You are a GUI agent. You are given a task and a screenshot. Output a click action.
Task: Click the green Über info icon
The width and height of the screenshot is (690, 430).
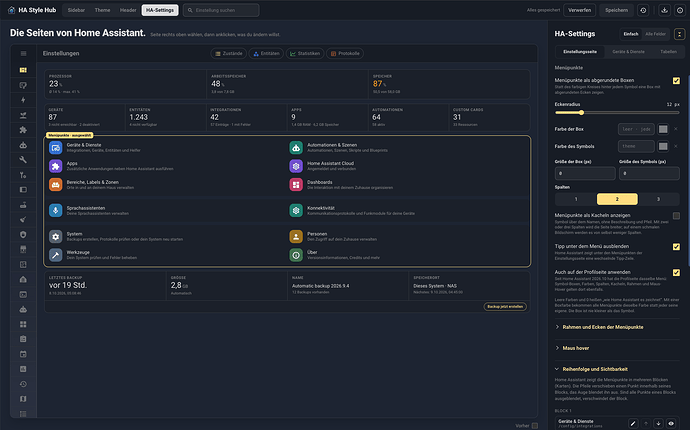tap(296, 255)
